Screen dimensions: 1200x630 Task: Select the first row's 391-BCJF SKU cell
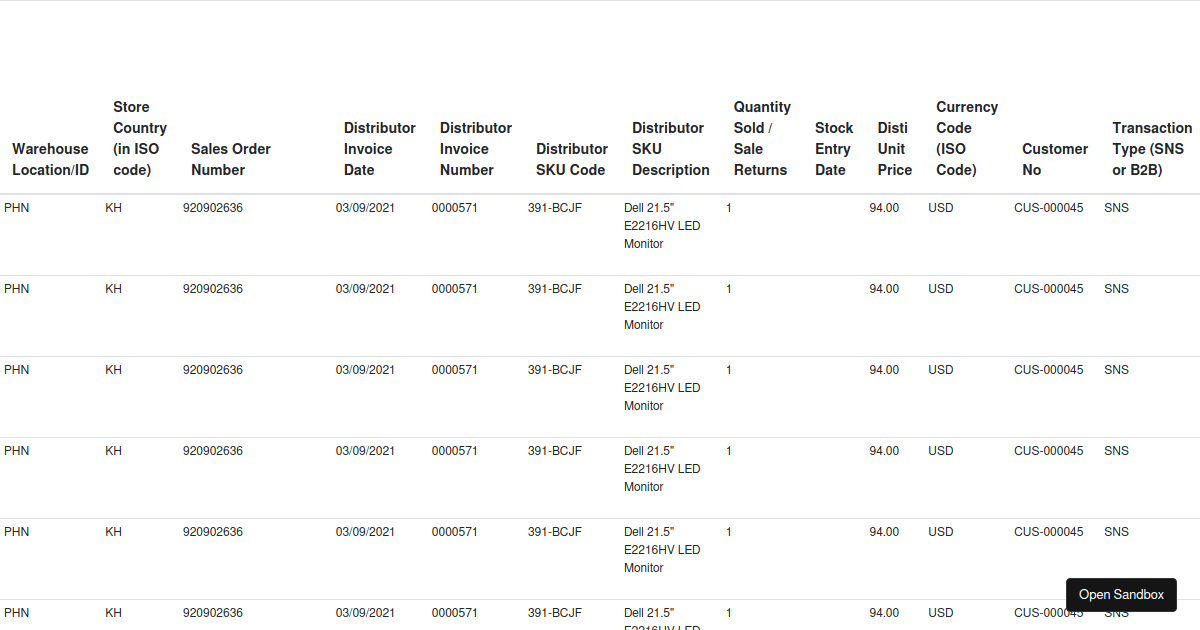[555, 208]
